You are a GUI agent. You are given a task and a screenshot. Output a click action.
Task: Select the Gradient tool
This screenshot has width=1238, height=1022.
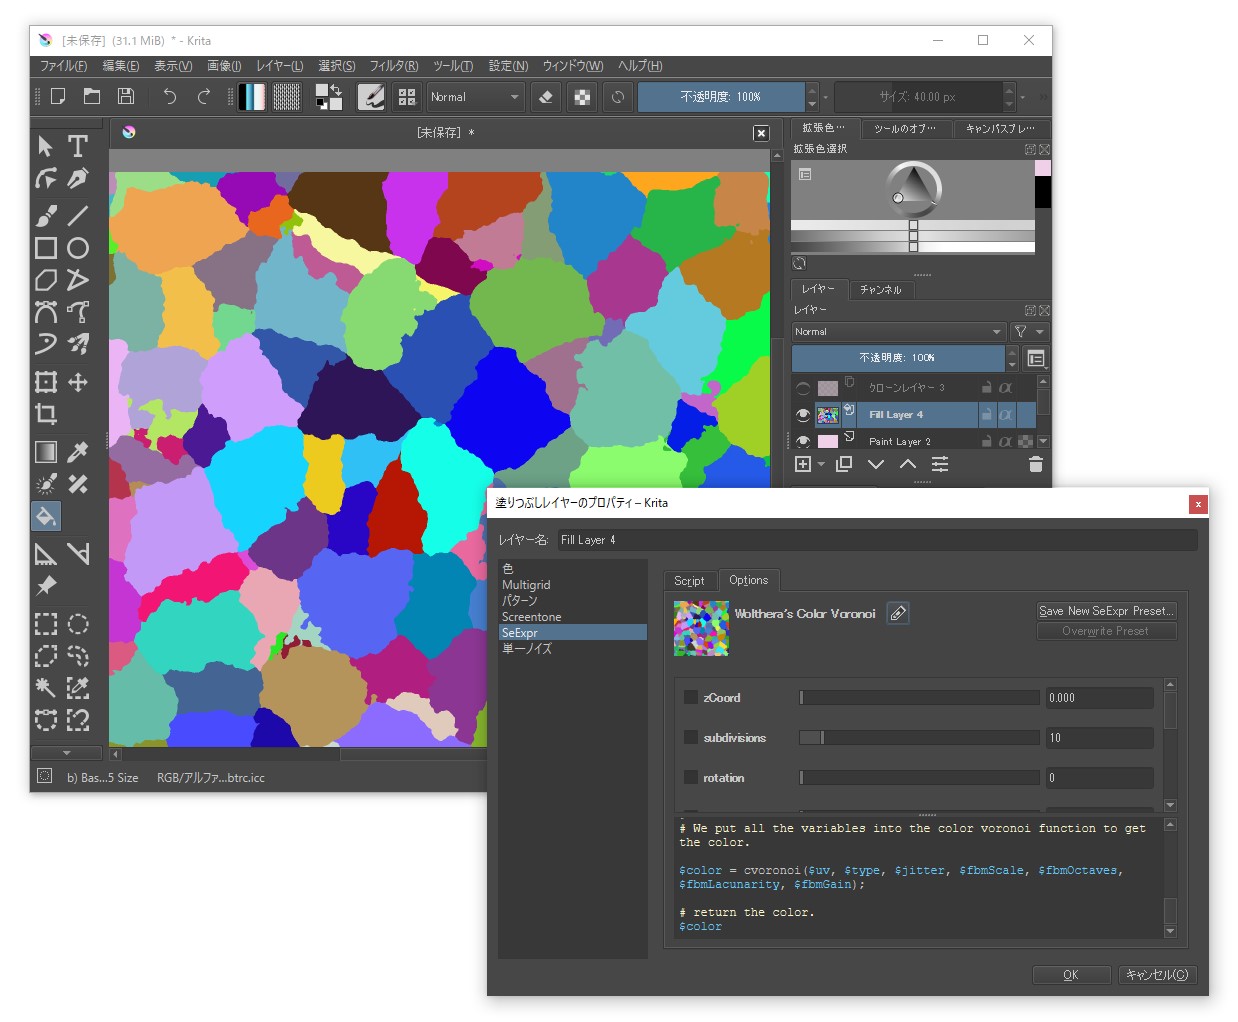[x=46, y=452]
